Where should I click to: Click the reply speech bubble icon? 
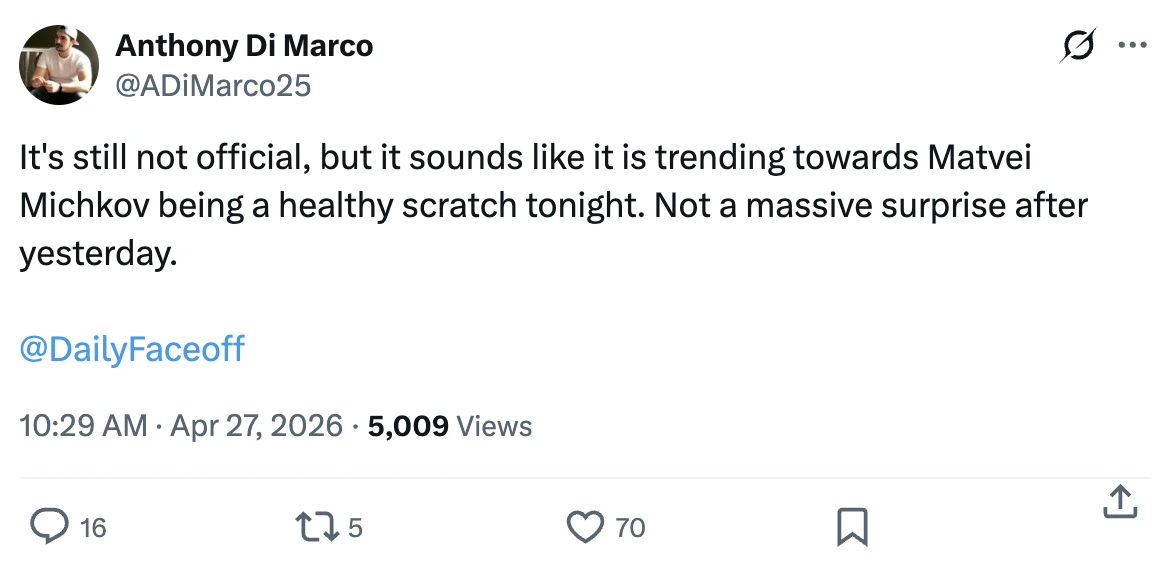click(x=48, y=526)
